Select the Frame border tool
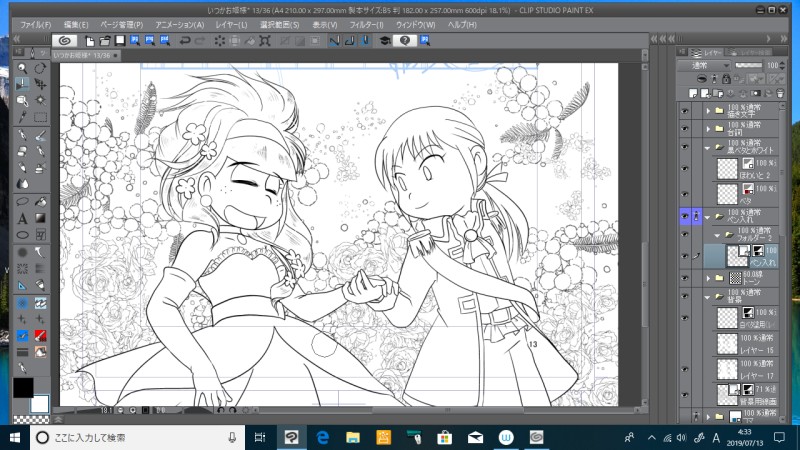This screenshot has width=800, height=450. pyautogui.click(x=40, y=235)
